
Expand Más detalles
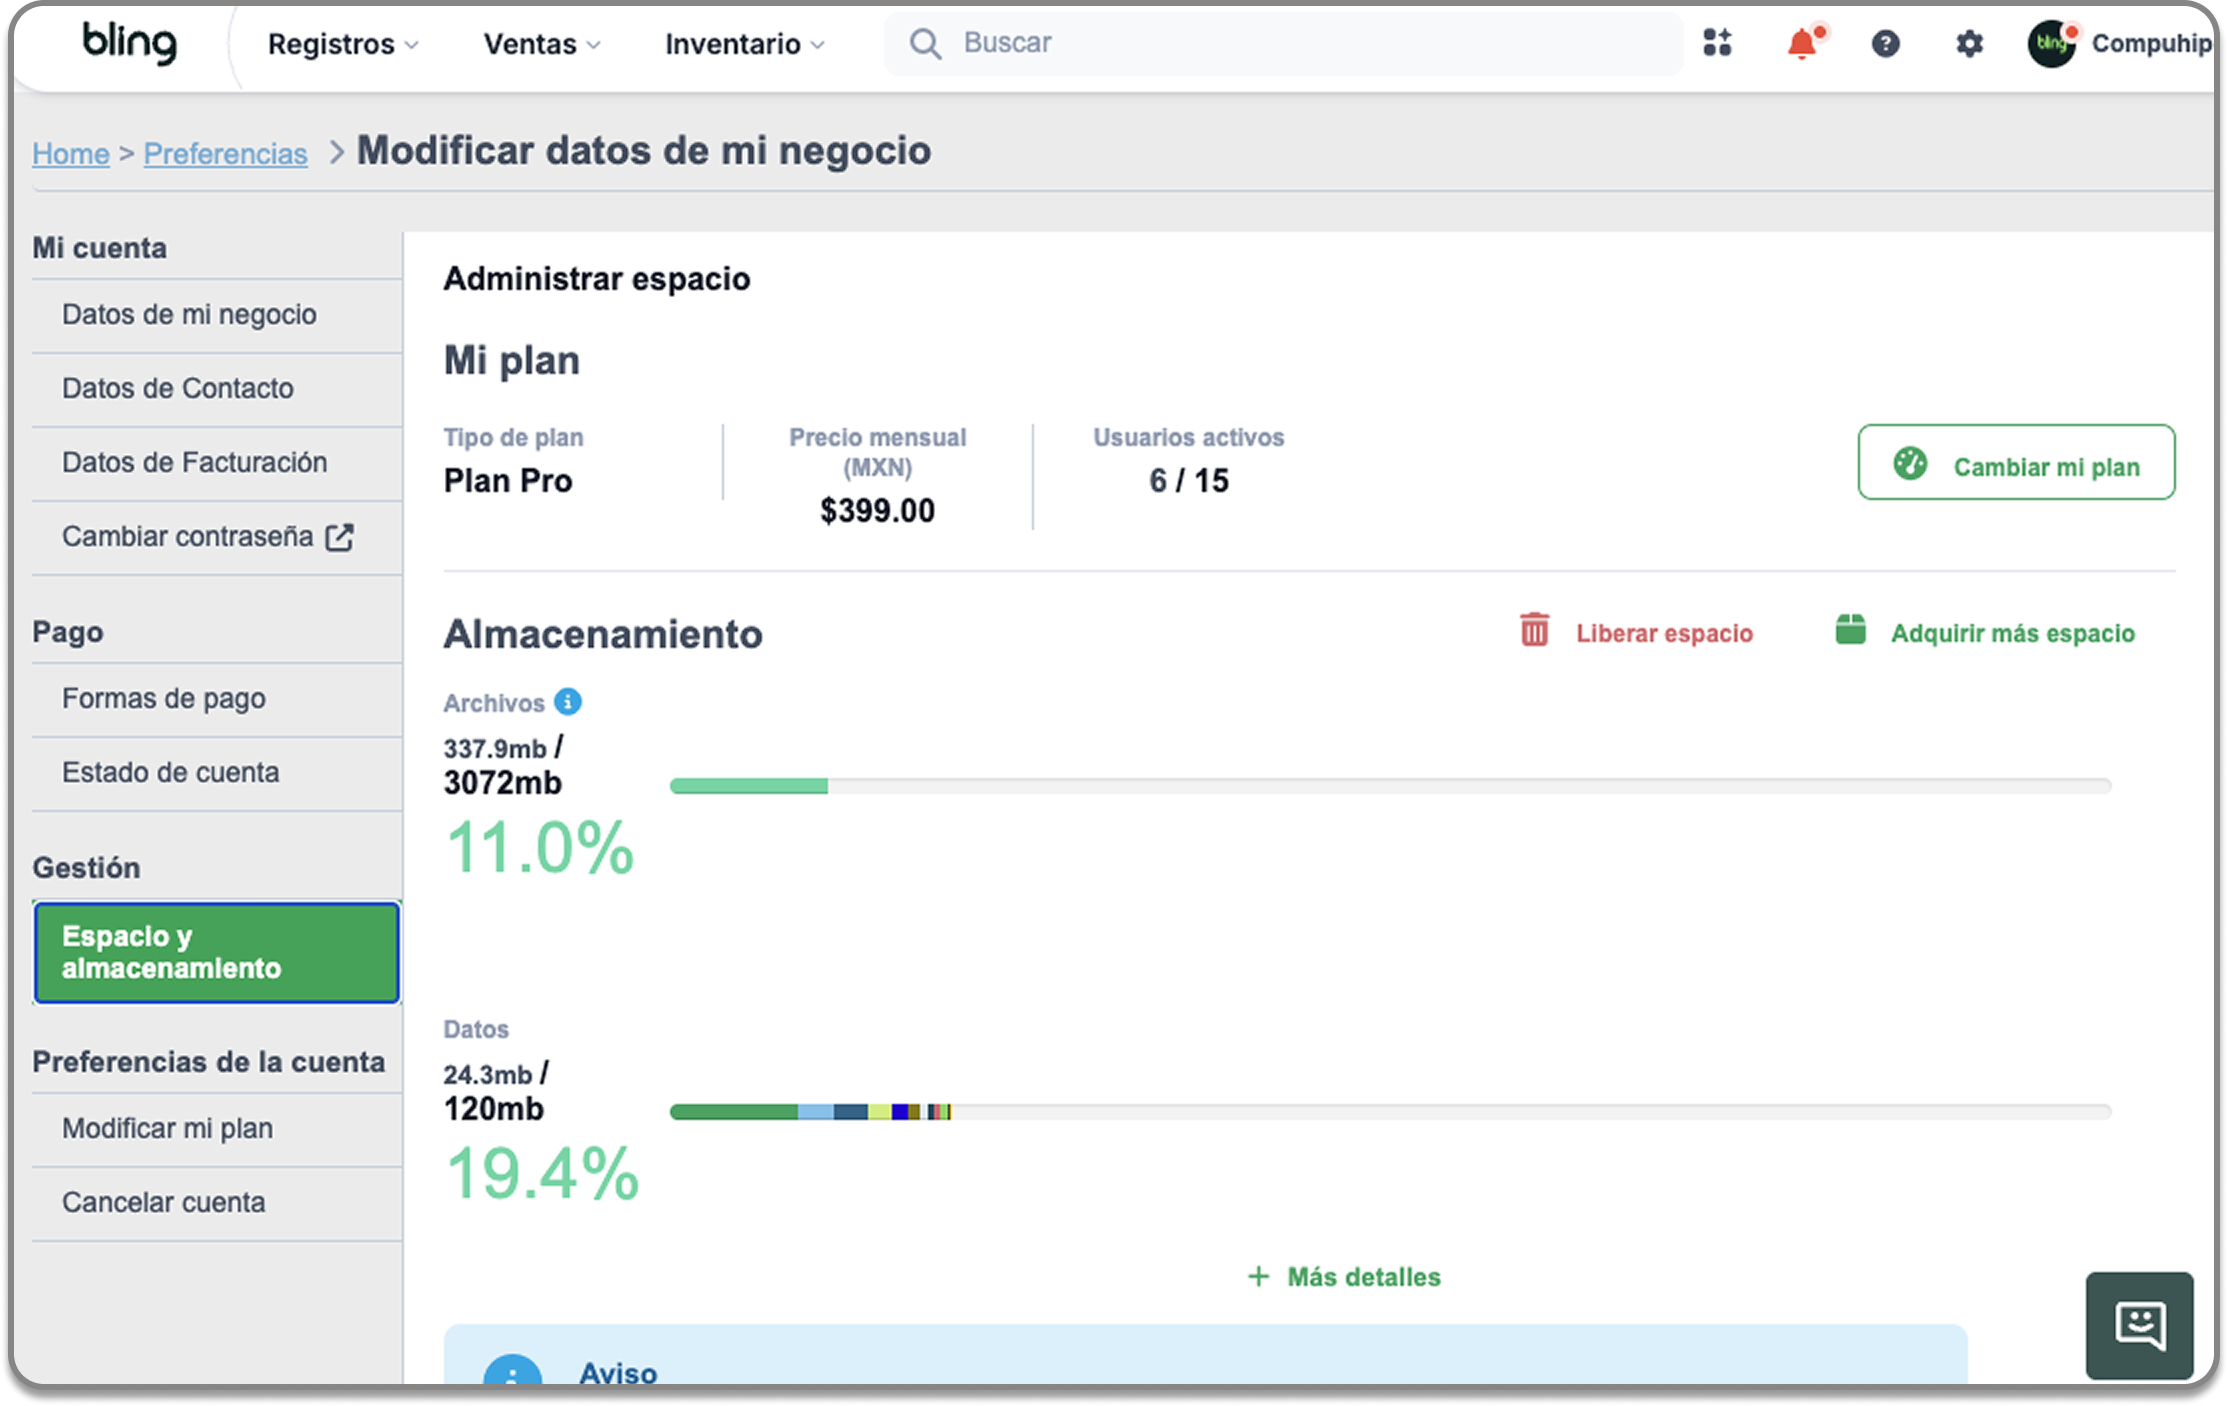coord(1344,1277)
